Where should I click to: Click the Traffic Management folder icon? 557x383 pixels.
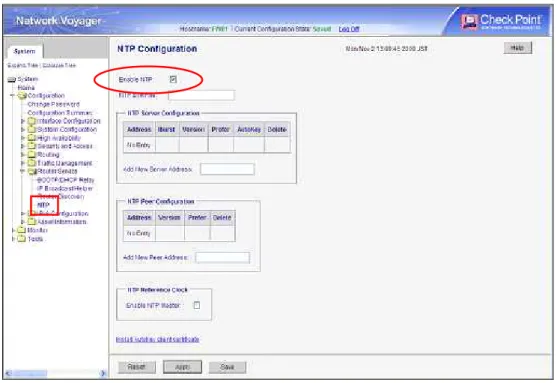tap(32, 163)
